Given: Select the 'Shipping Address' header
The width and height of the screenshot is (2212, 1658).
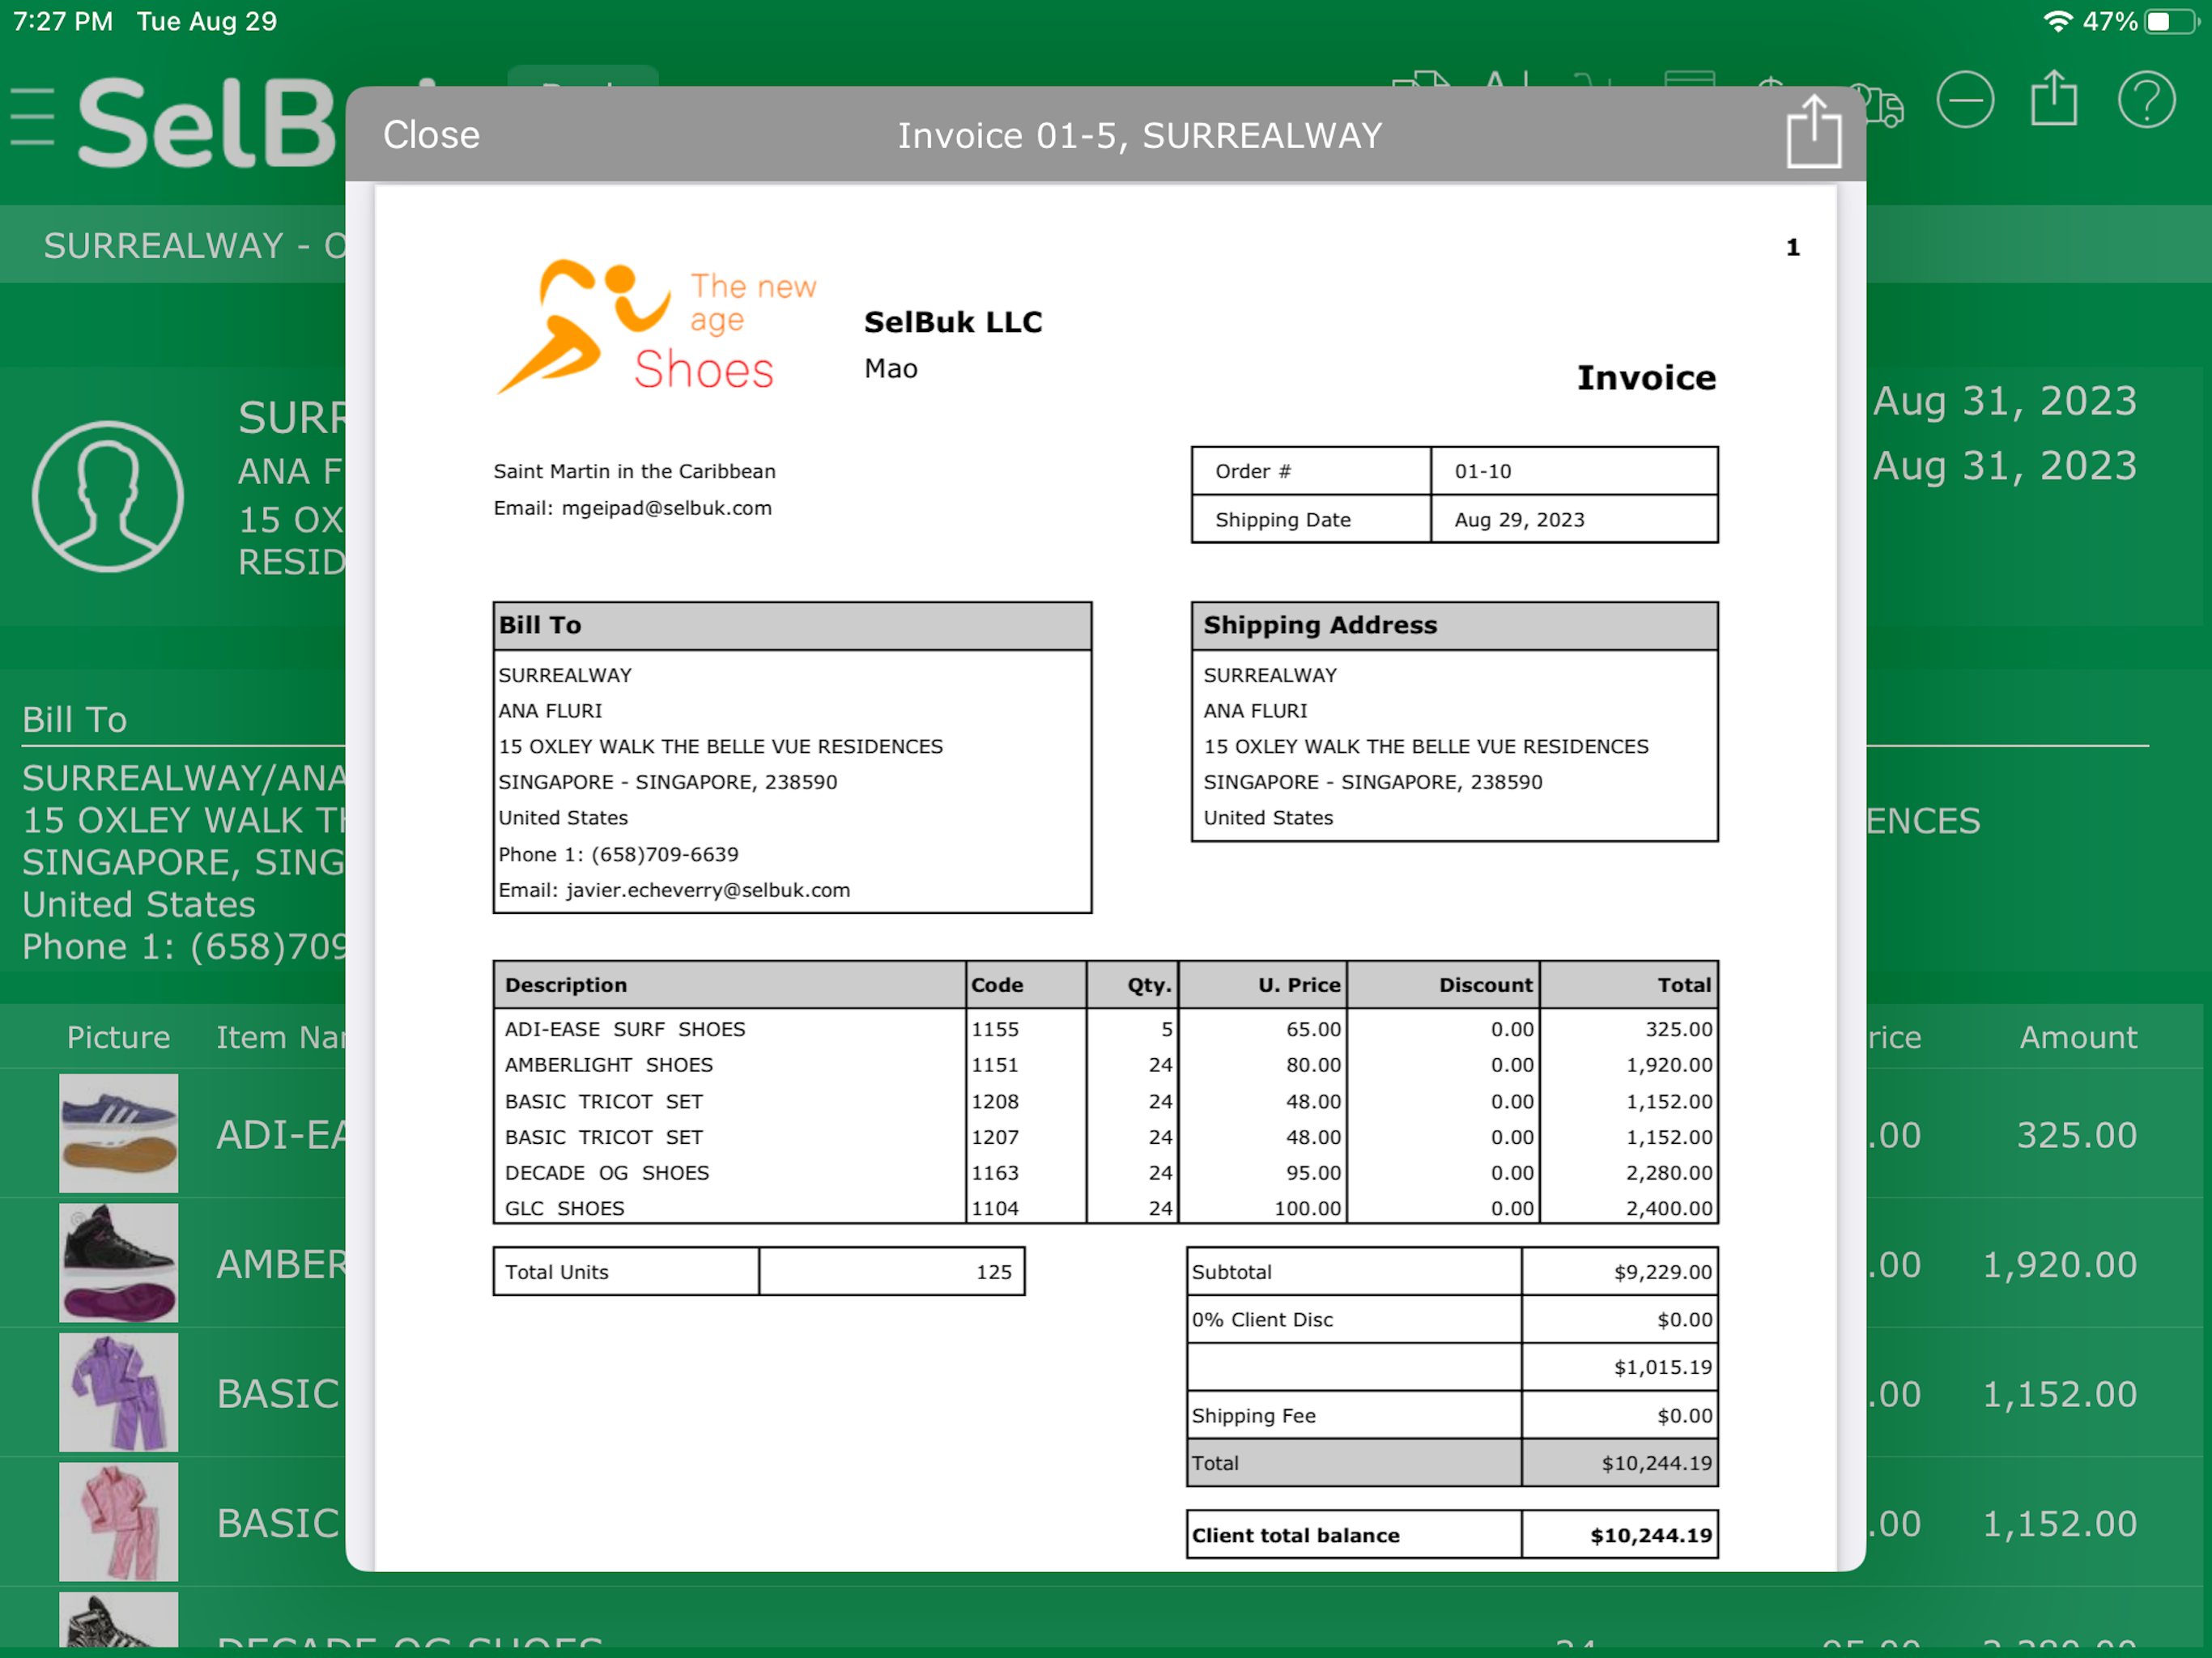Looking at the screenshot, I should (x=1454, y=625).
